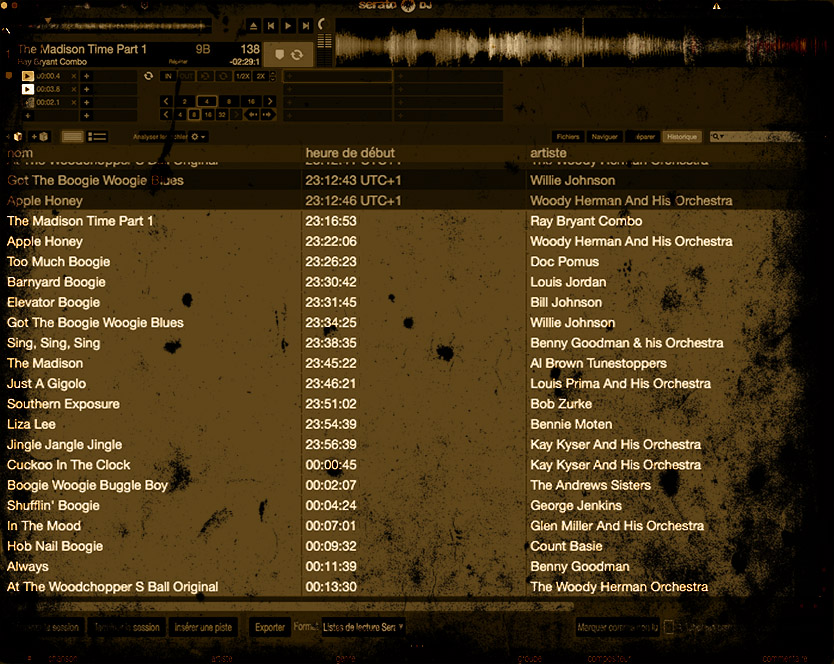The height and width of the screenshot is (664, 834).
Task: Select 'Too Much Boogie' track
Action: pyautogui.click(x=404, y=261)
